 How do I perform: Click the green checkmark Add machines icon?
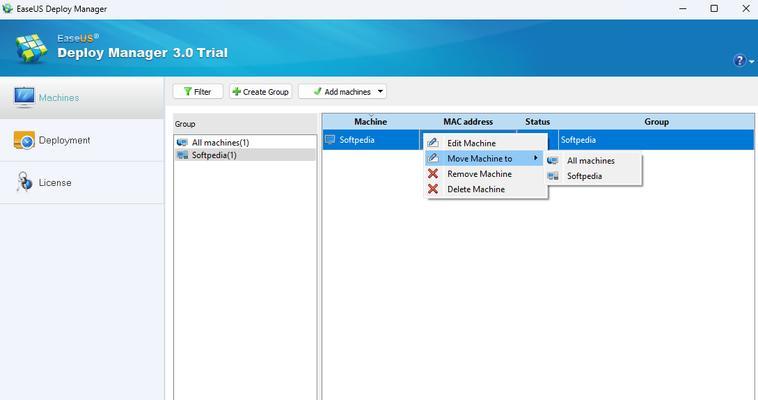[x=318, y=91]
